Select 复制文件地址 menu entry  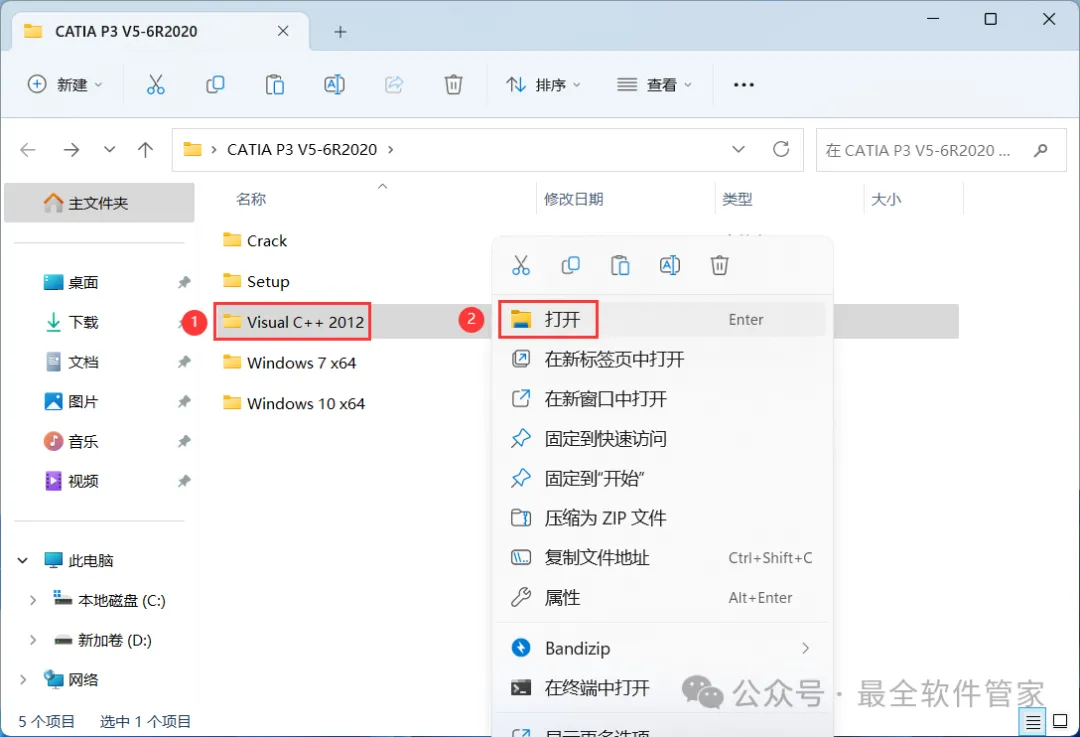661,558
